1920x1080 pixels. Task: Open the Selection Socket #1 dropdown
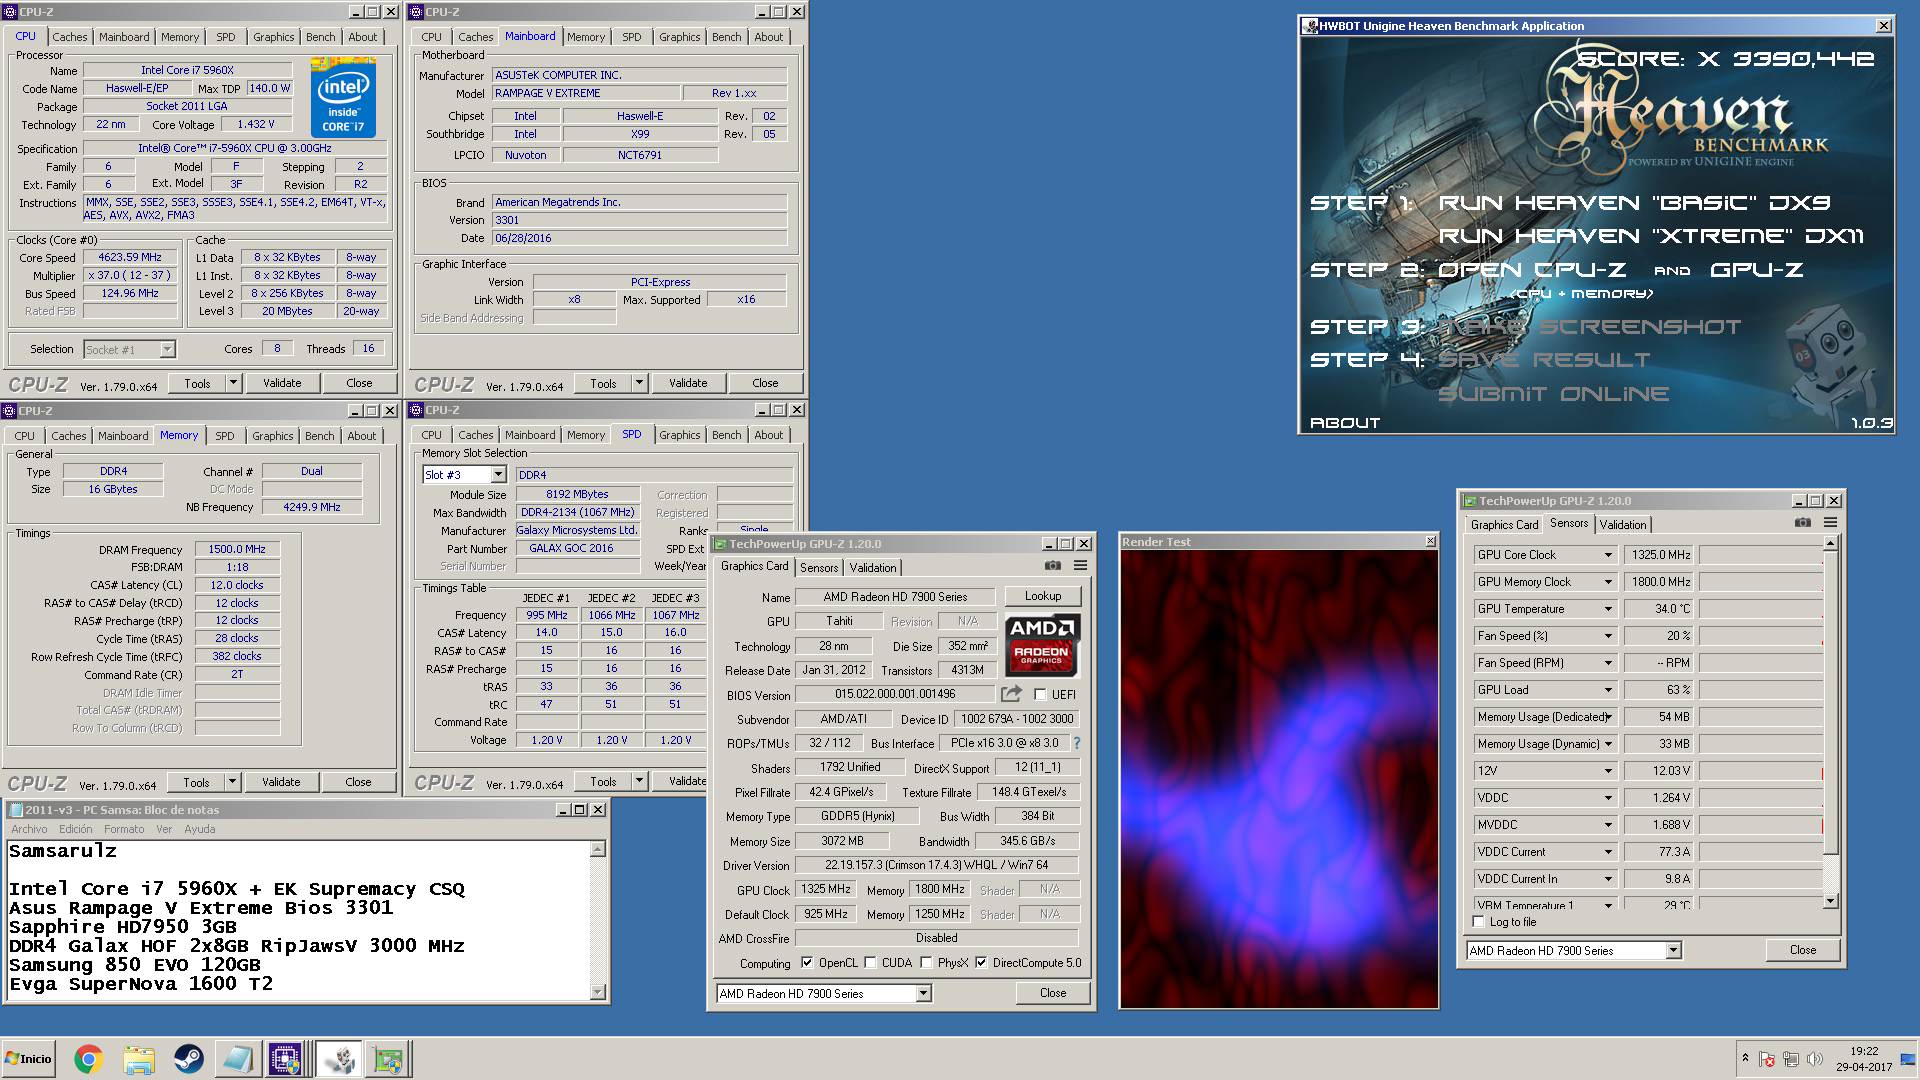167,349
